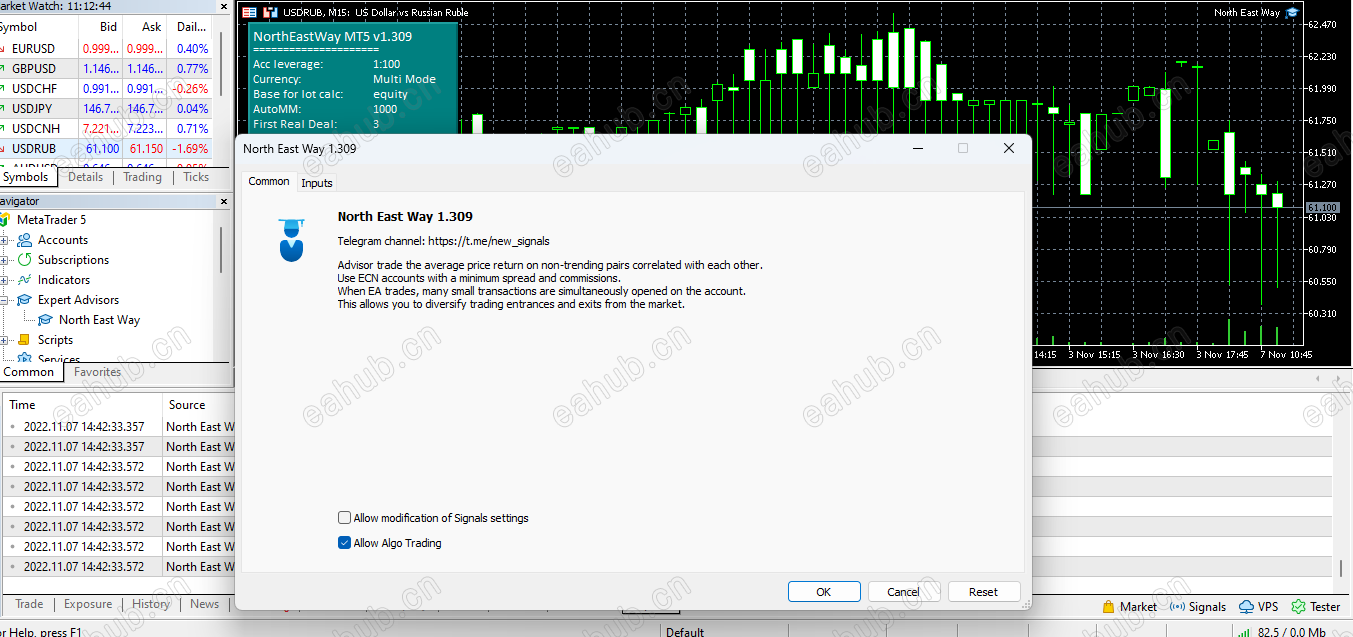
Task: Click the GBPUSD direction arrow icon
Action: point(4,68)
